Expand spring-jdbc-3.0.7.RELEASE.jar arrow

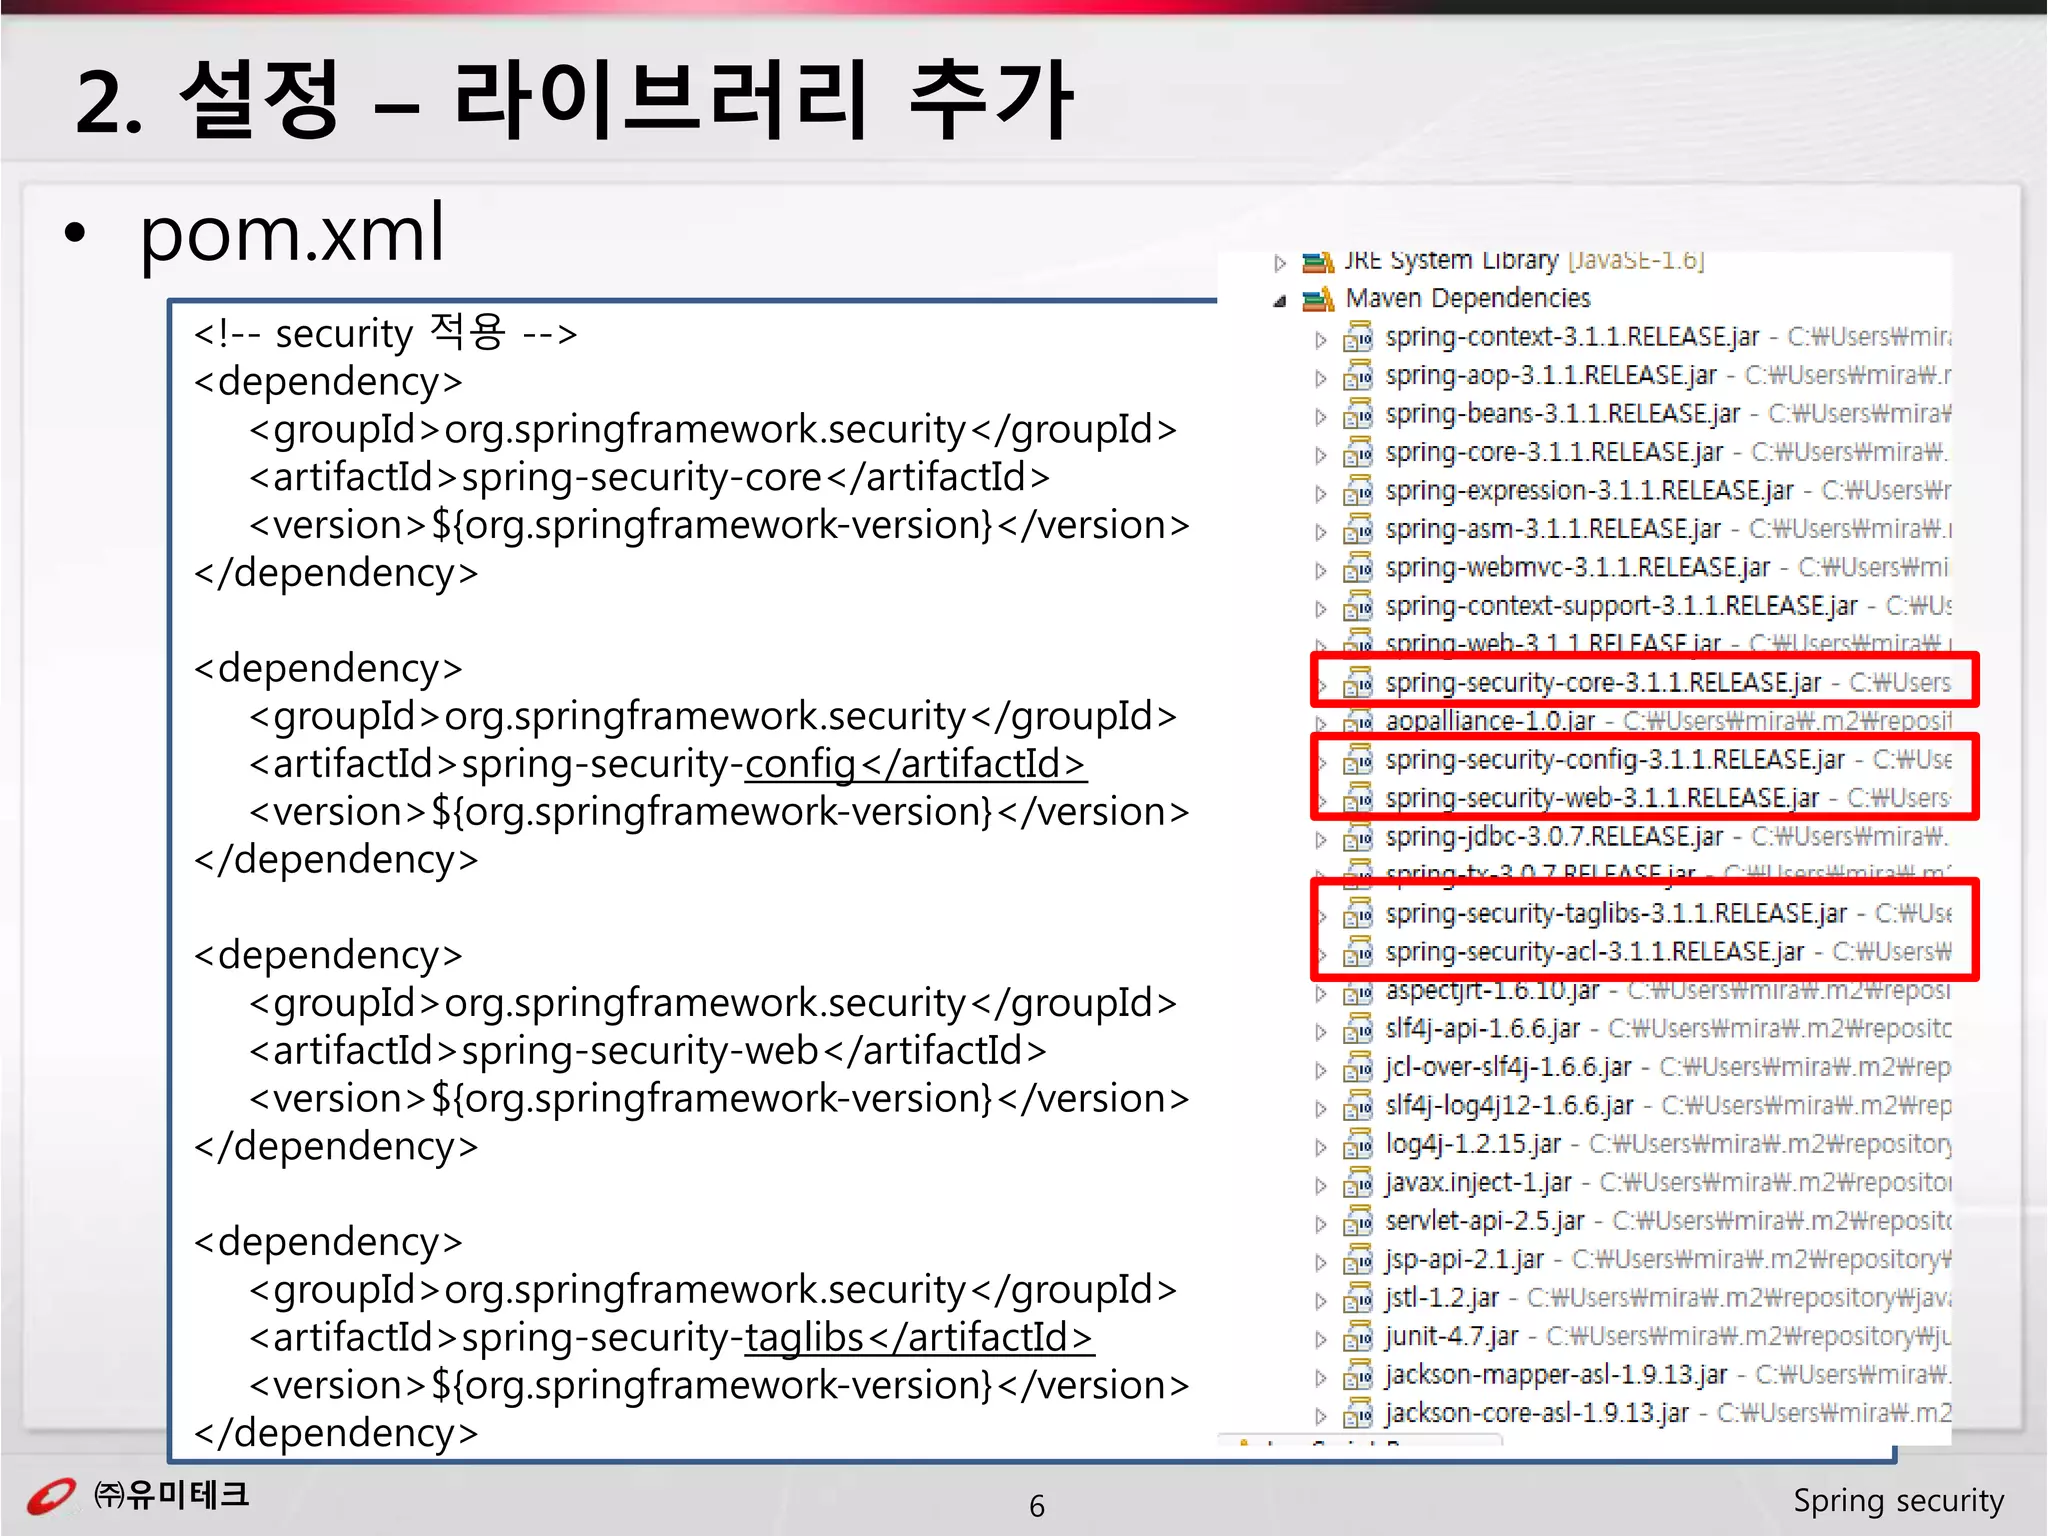(1321, 840)
